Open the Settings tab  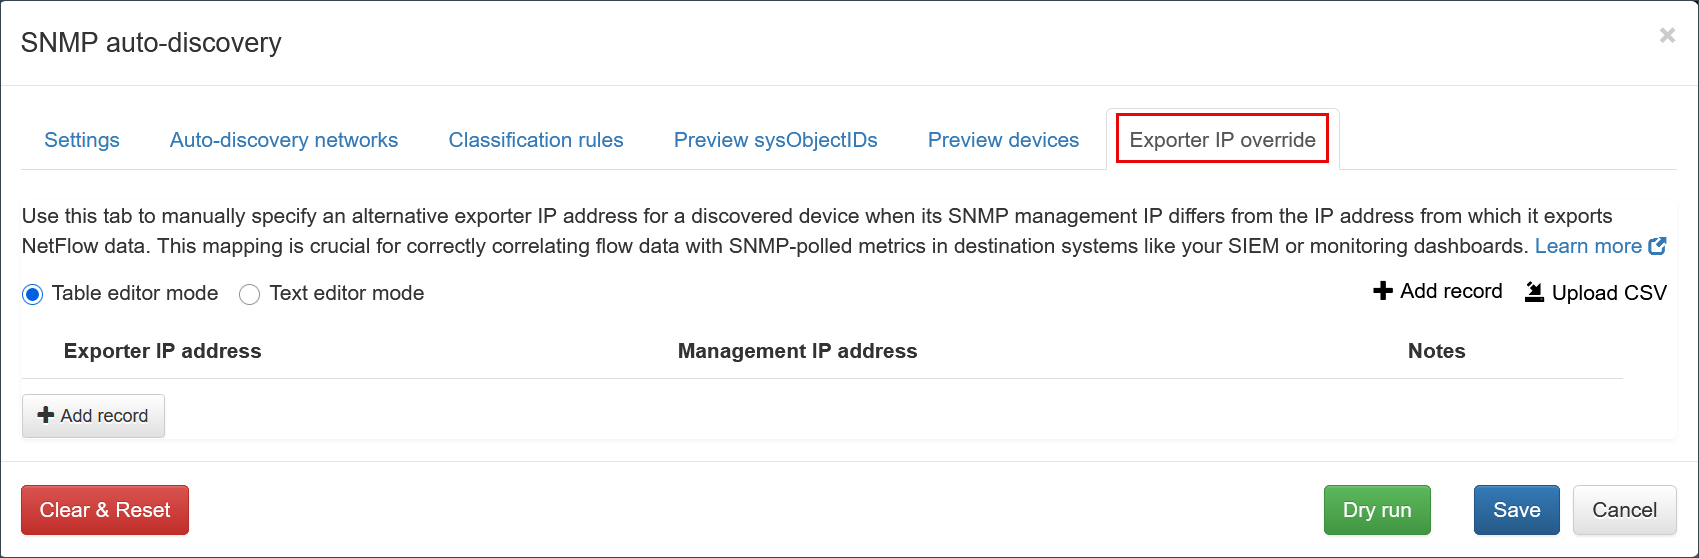tap(82, 140)
